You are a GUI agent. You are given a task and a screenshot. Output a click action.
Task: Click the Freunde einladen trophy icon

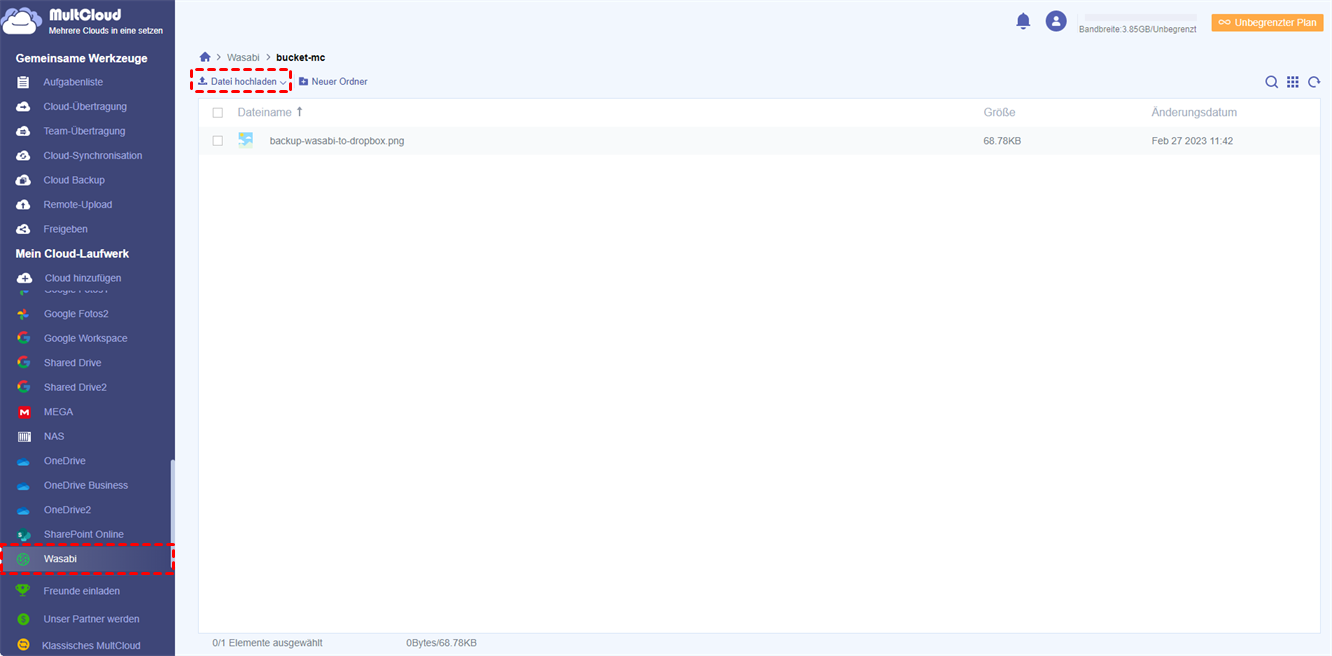(x=23, y=590)
